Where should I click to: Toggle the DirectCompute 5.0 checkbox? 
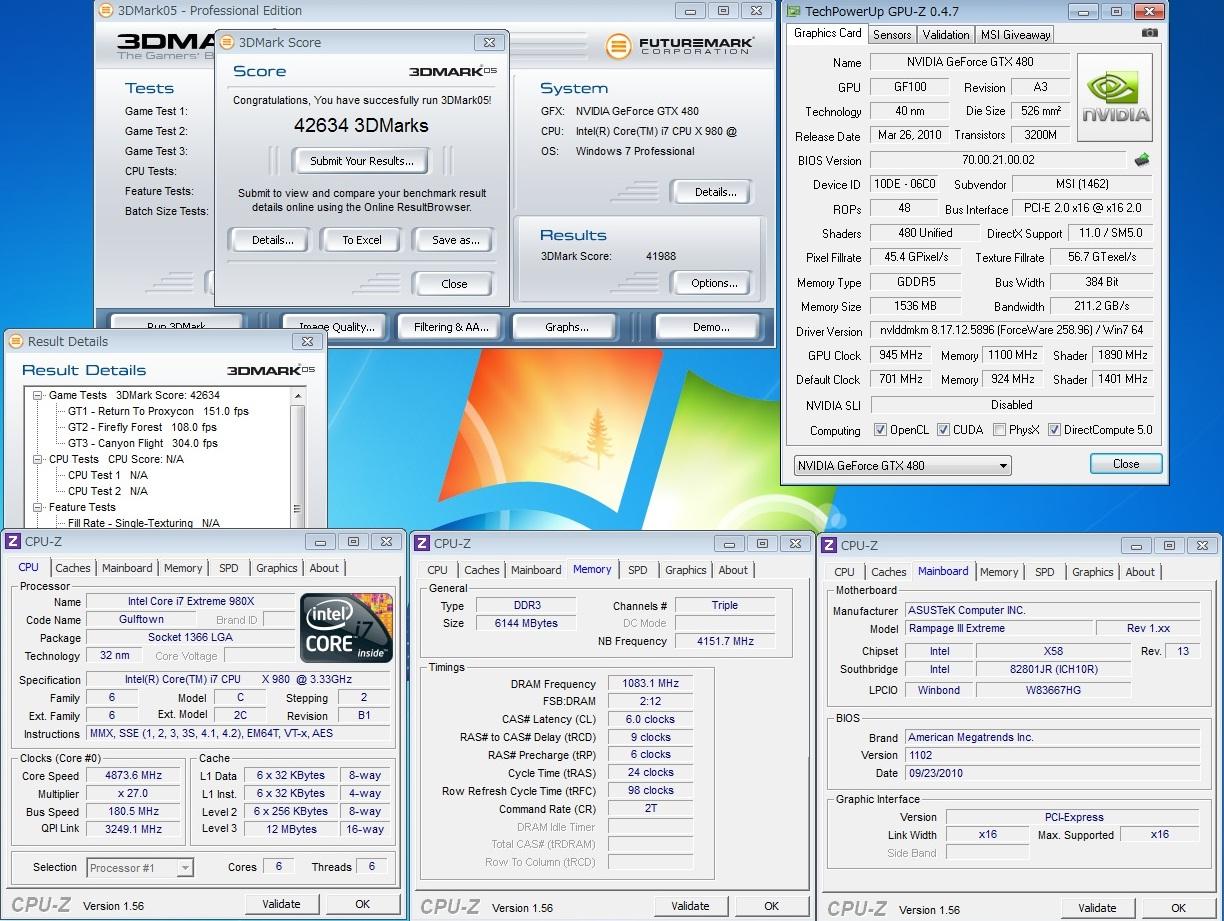pos(1054,430)
